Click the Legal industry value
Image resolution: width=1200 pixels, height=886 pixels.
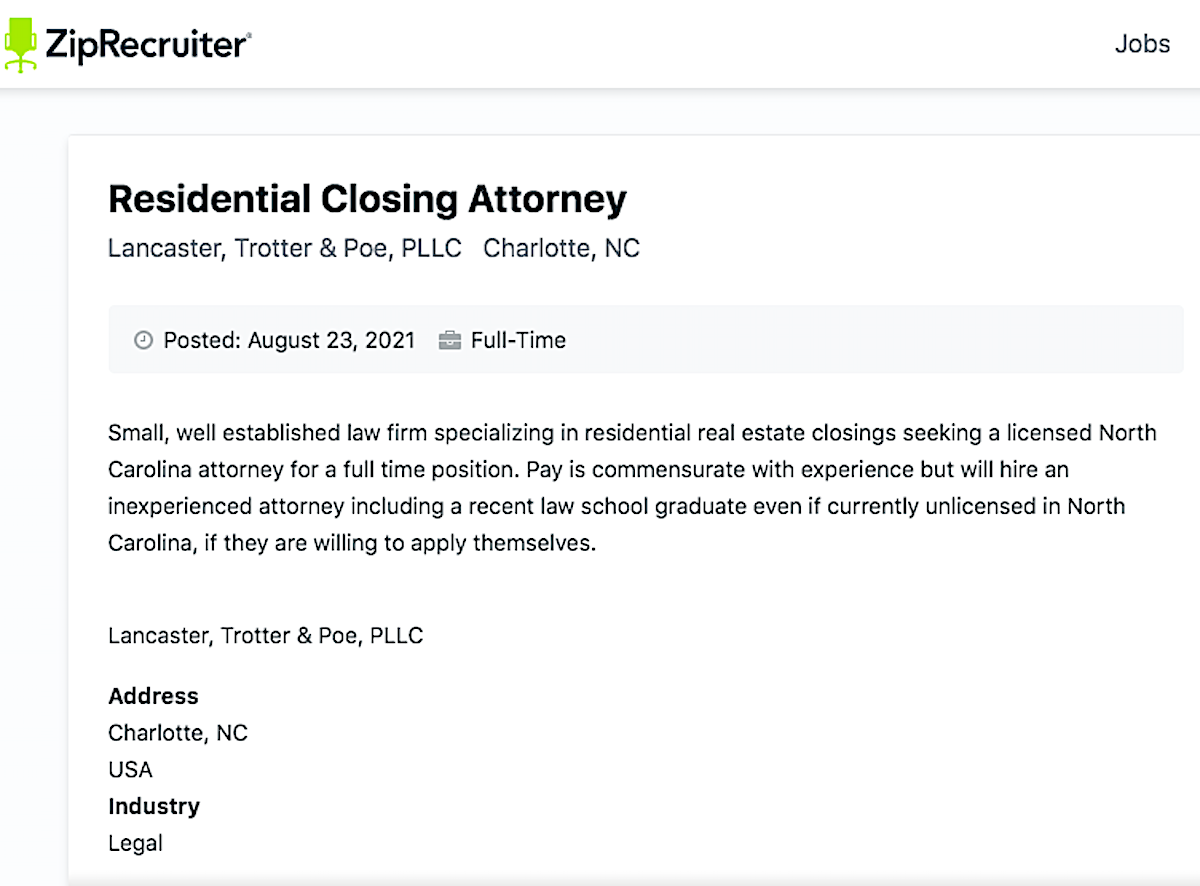135,843
